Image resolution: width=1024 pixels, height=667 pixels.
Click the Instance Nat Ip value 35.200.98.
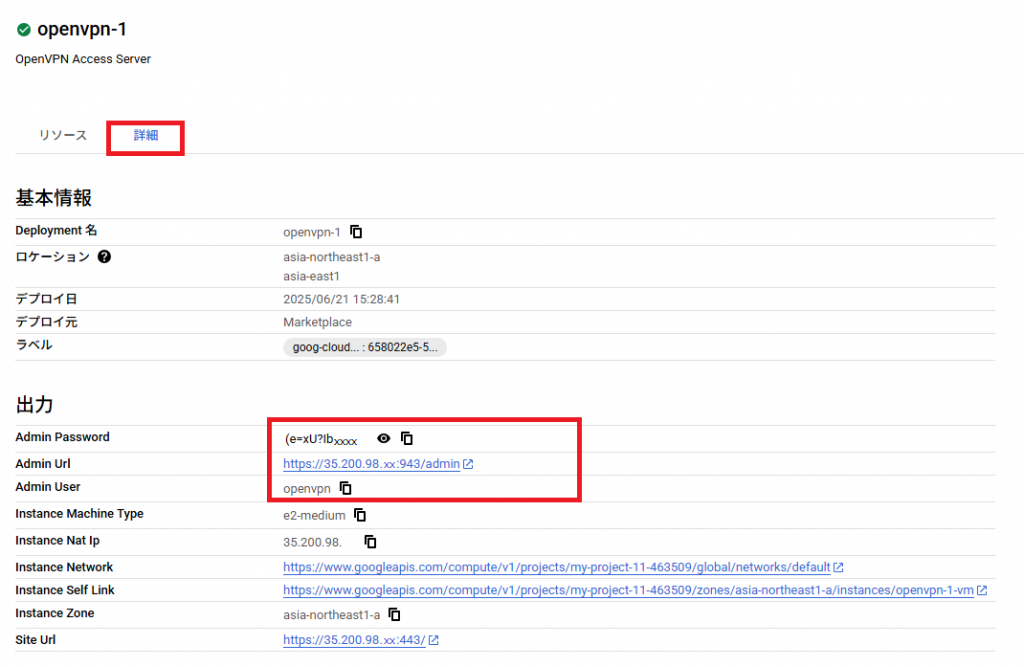[x=312, y=542]
